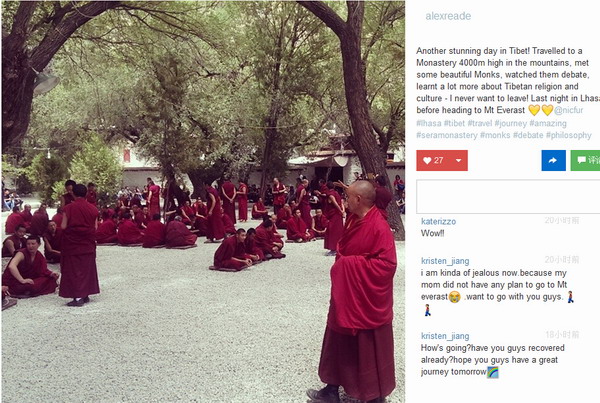
Task: Click the blue share arrow button
Action: (x=553, y=160)
